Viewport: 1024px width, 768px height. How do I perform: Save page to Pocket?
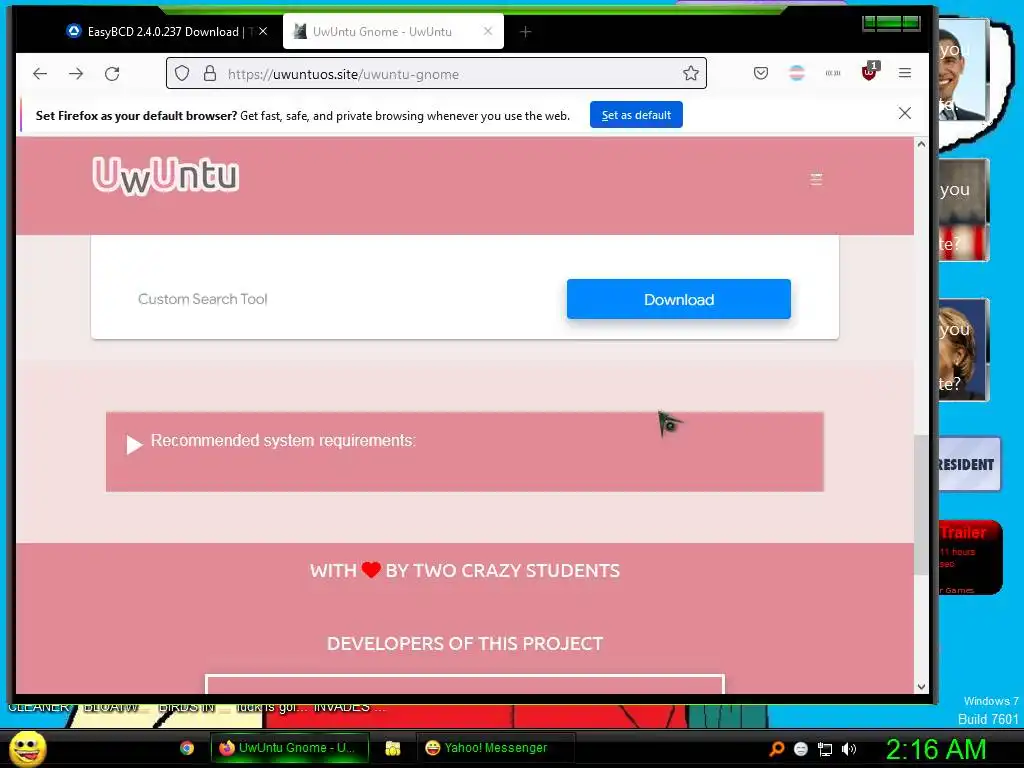click(x=761, y=73)
